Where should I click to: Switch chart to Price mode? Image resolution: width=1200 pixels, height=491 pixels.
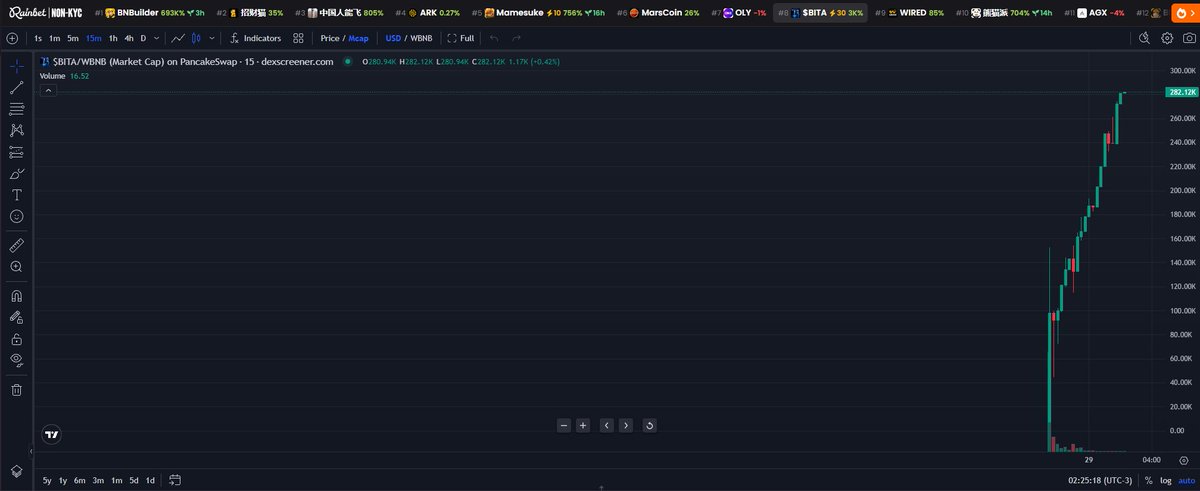330,38
